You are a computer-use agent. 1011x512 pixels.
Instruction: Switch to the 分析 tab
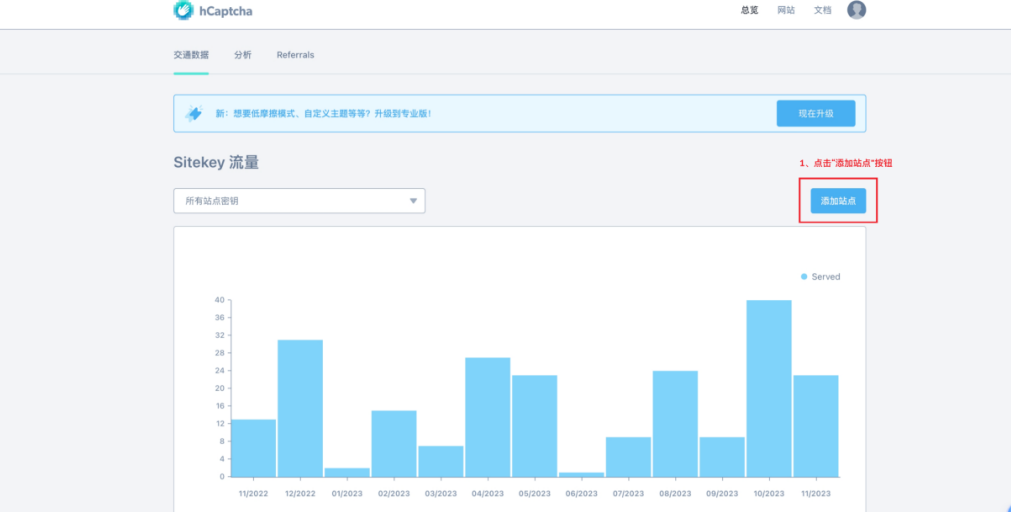pos(243,55)
